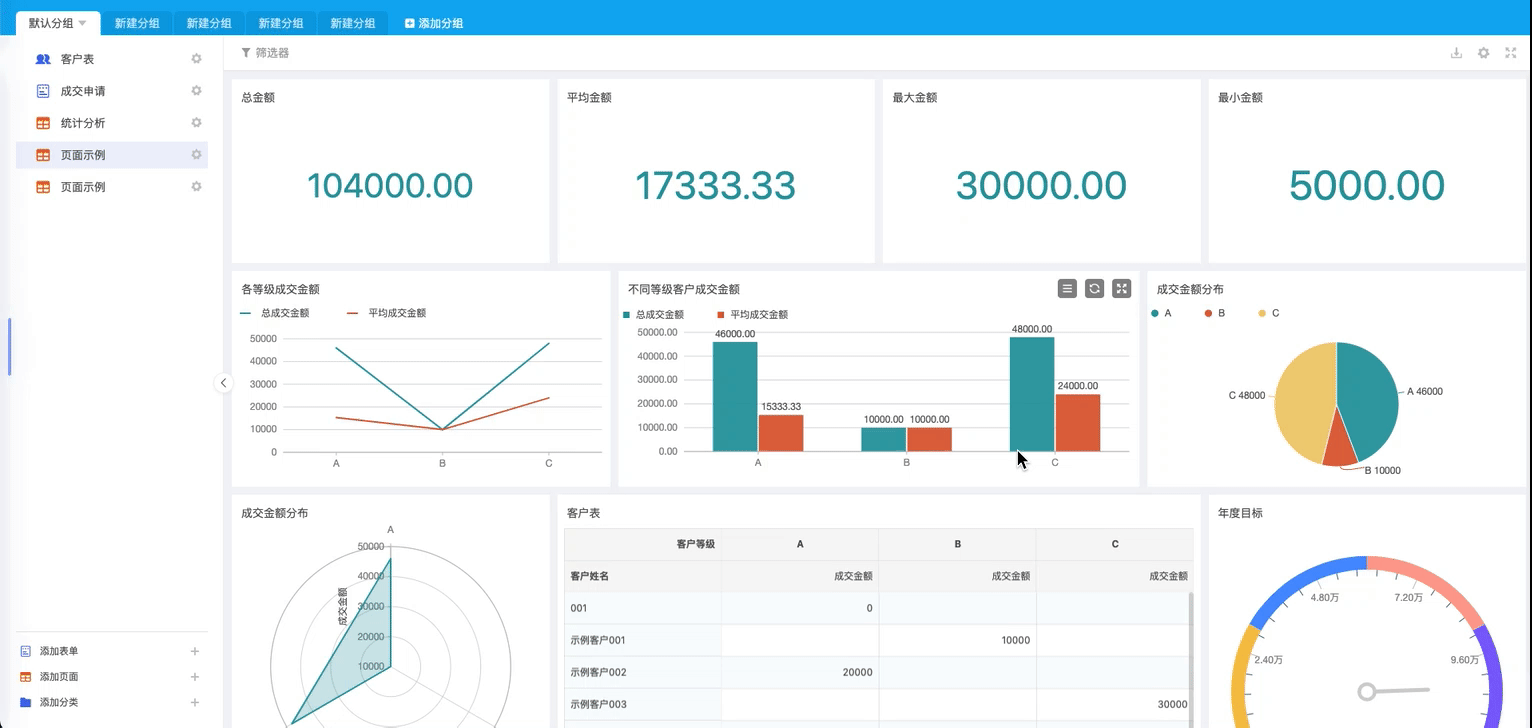Click the 17333.33 average amount value
The height and width of the screenshot is (728, 1532).
[x=715, y=185]
